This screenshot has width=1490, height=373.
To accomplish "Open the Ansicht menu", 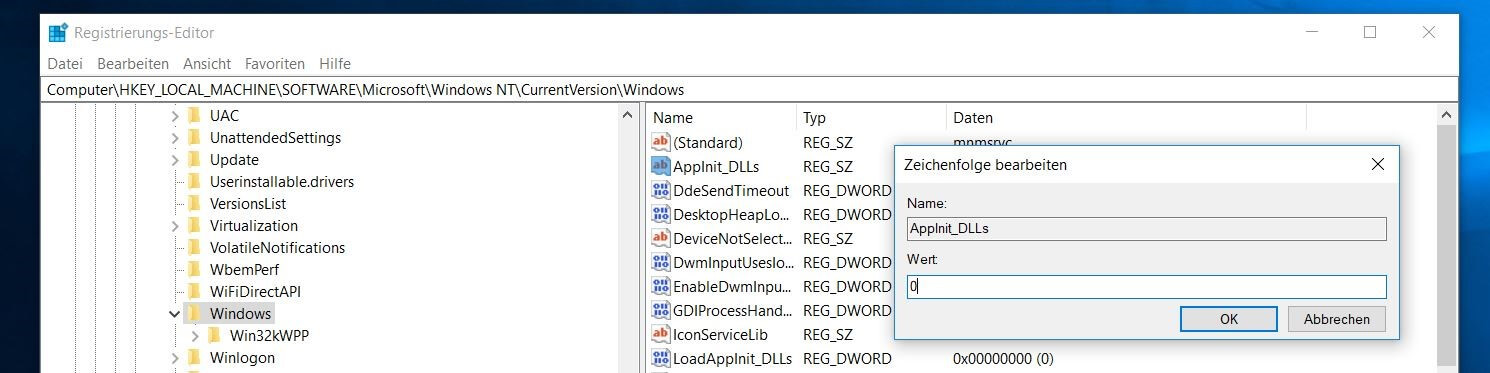I will pyautogui.click(x=207, y=63).
